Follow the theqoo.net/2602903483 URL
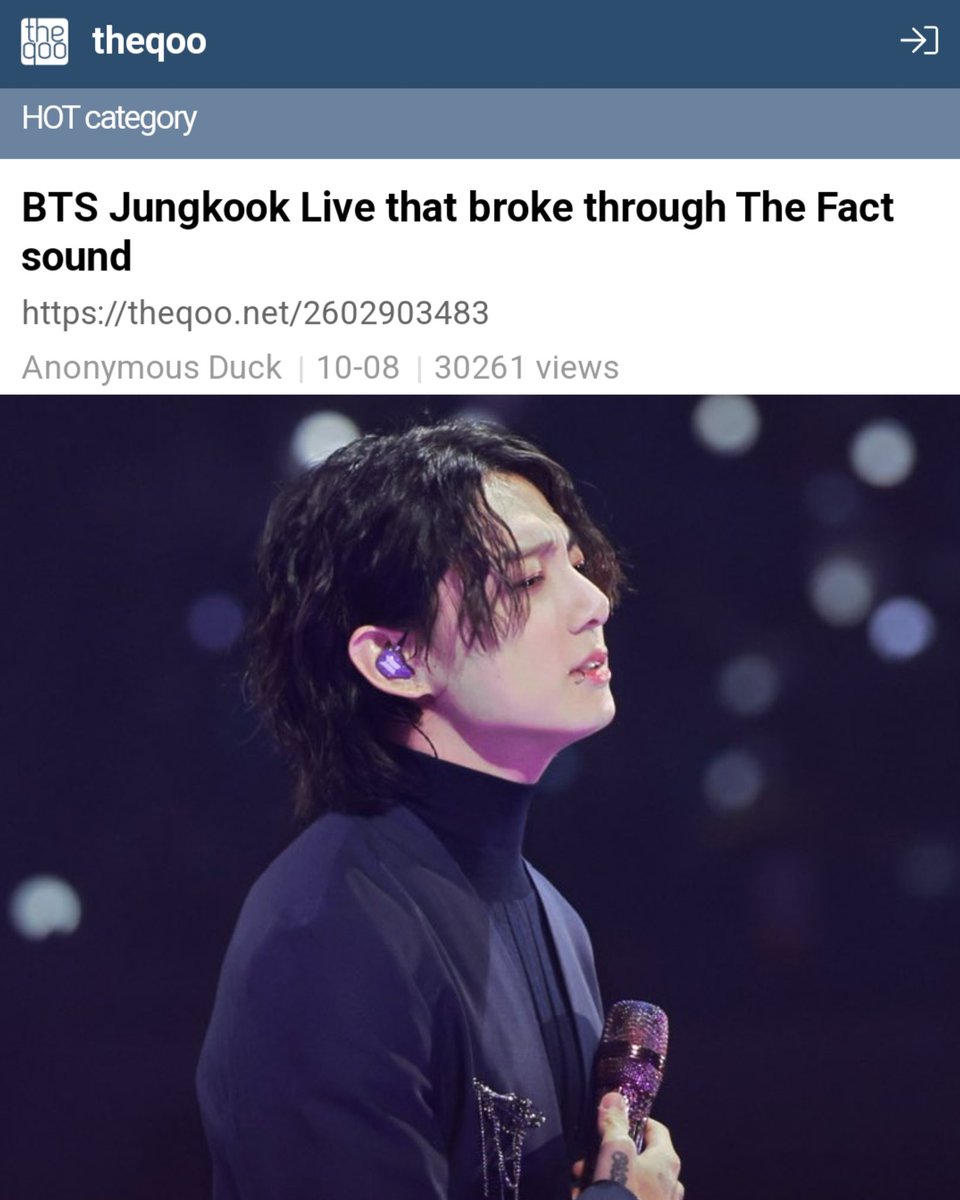This screenshot has height=1200, width=960. [x=255, y=313]
